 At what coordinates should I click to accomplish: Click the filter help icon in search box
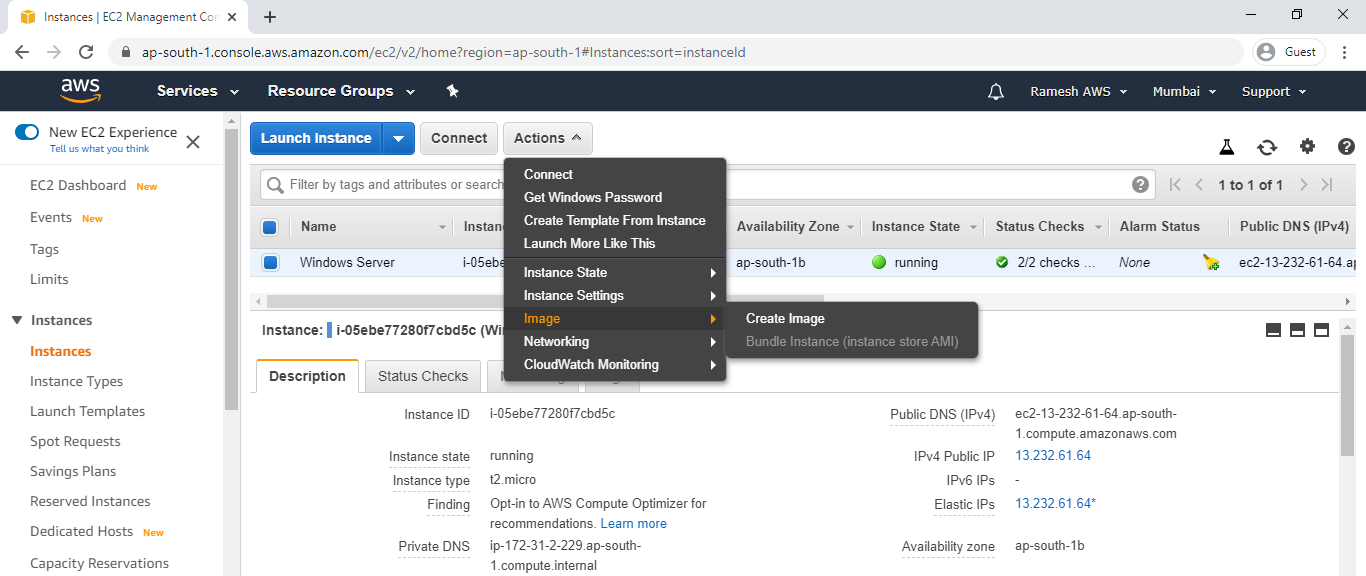coord(1140,185)
